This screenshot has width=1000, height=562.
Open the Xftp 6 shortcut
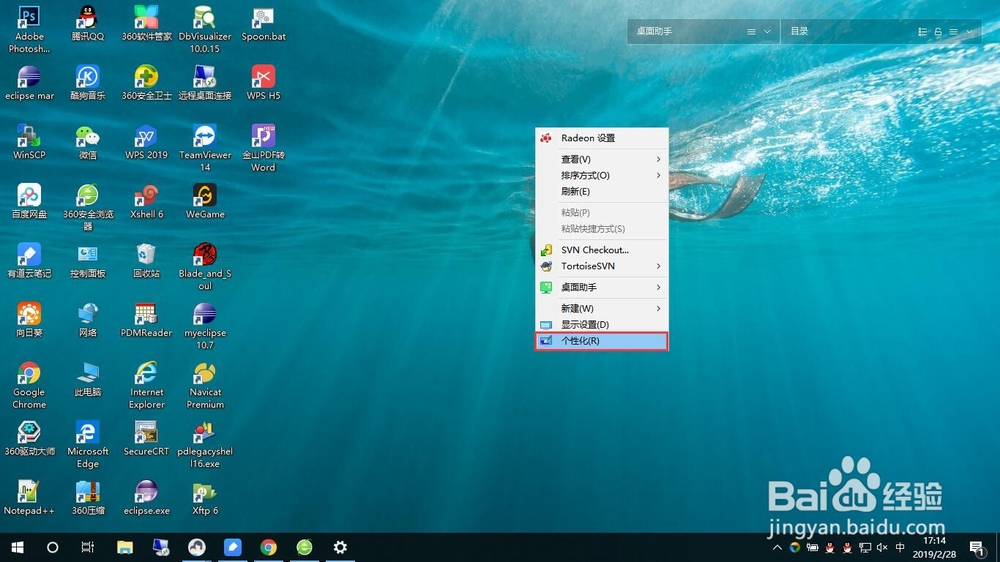point(205,498)
